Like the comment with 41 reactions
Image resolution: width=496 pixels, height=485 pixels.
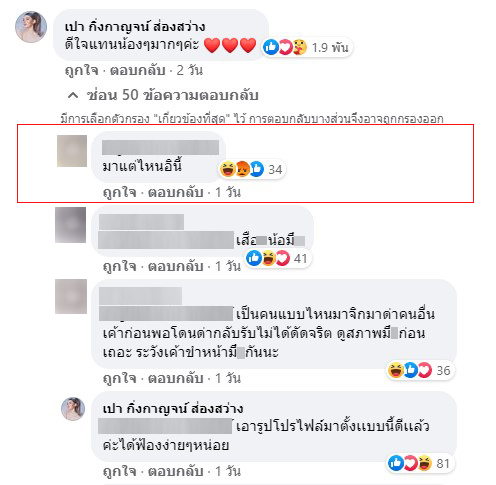click(x=120, y=266)
